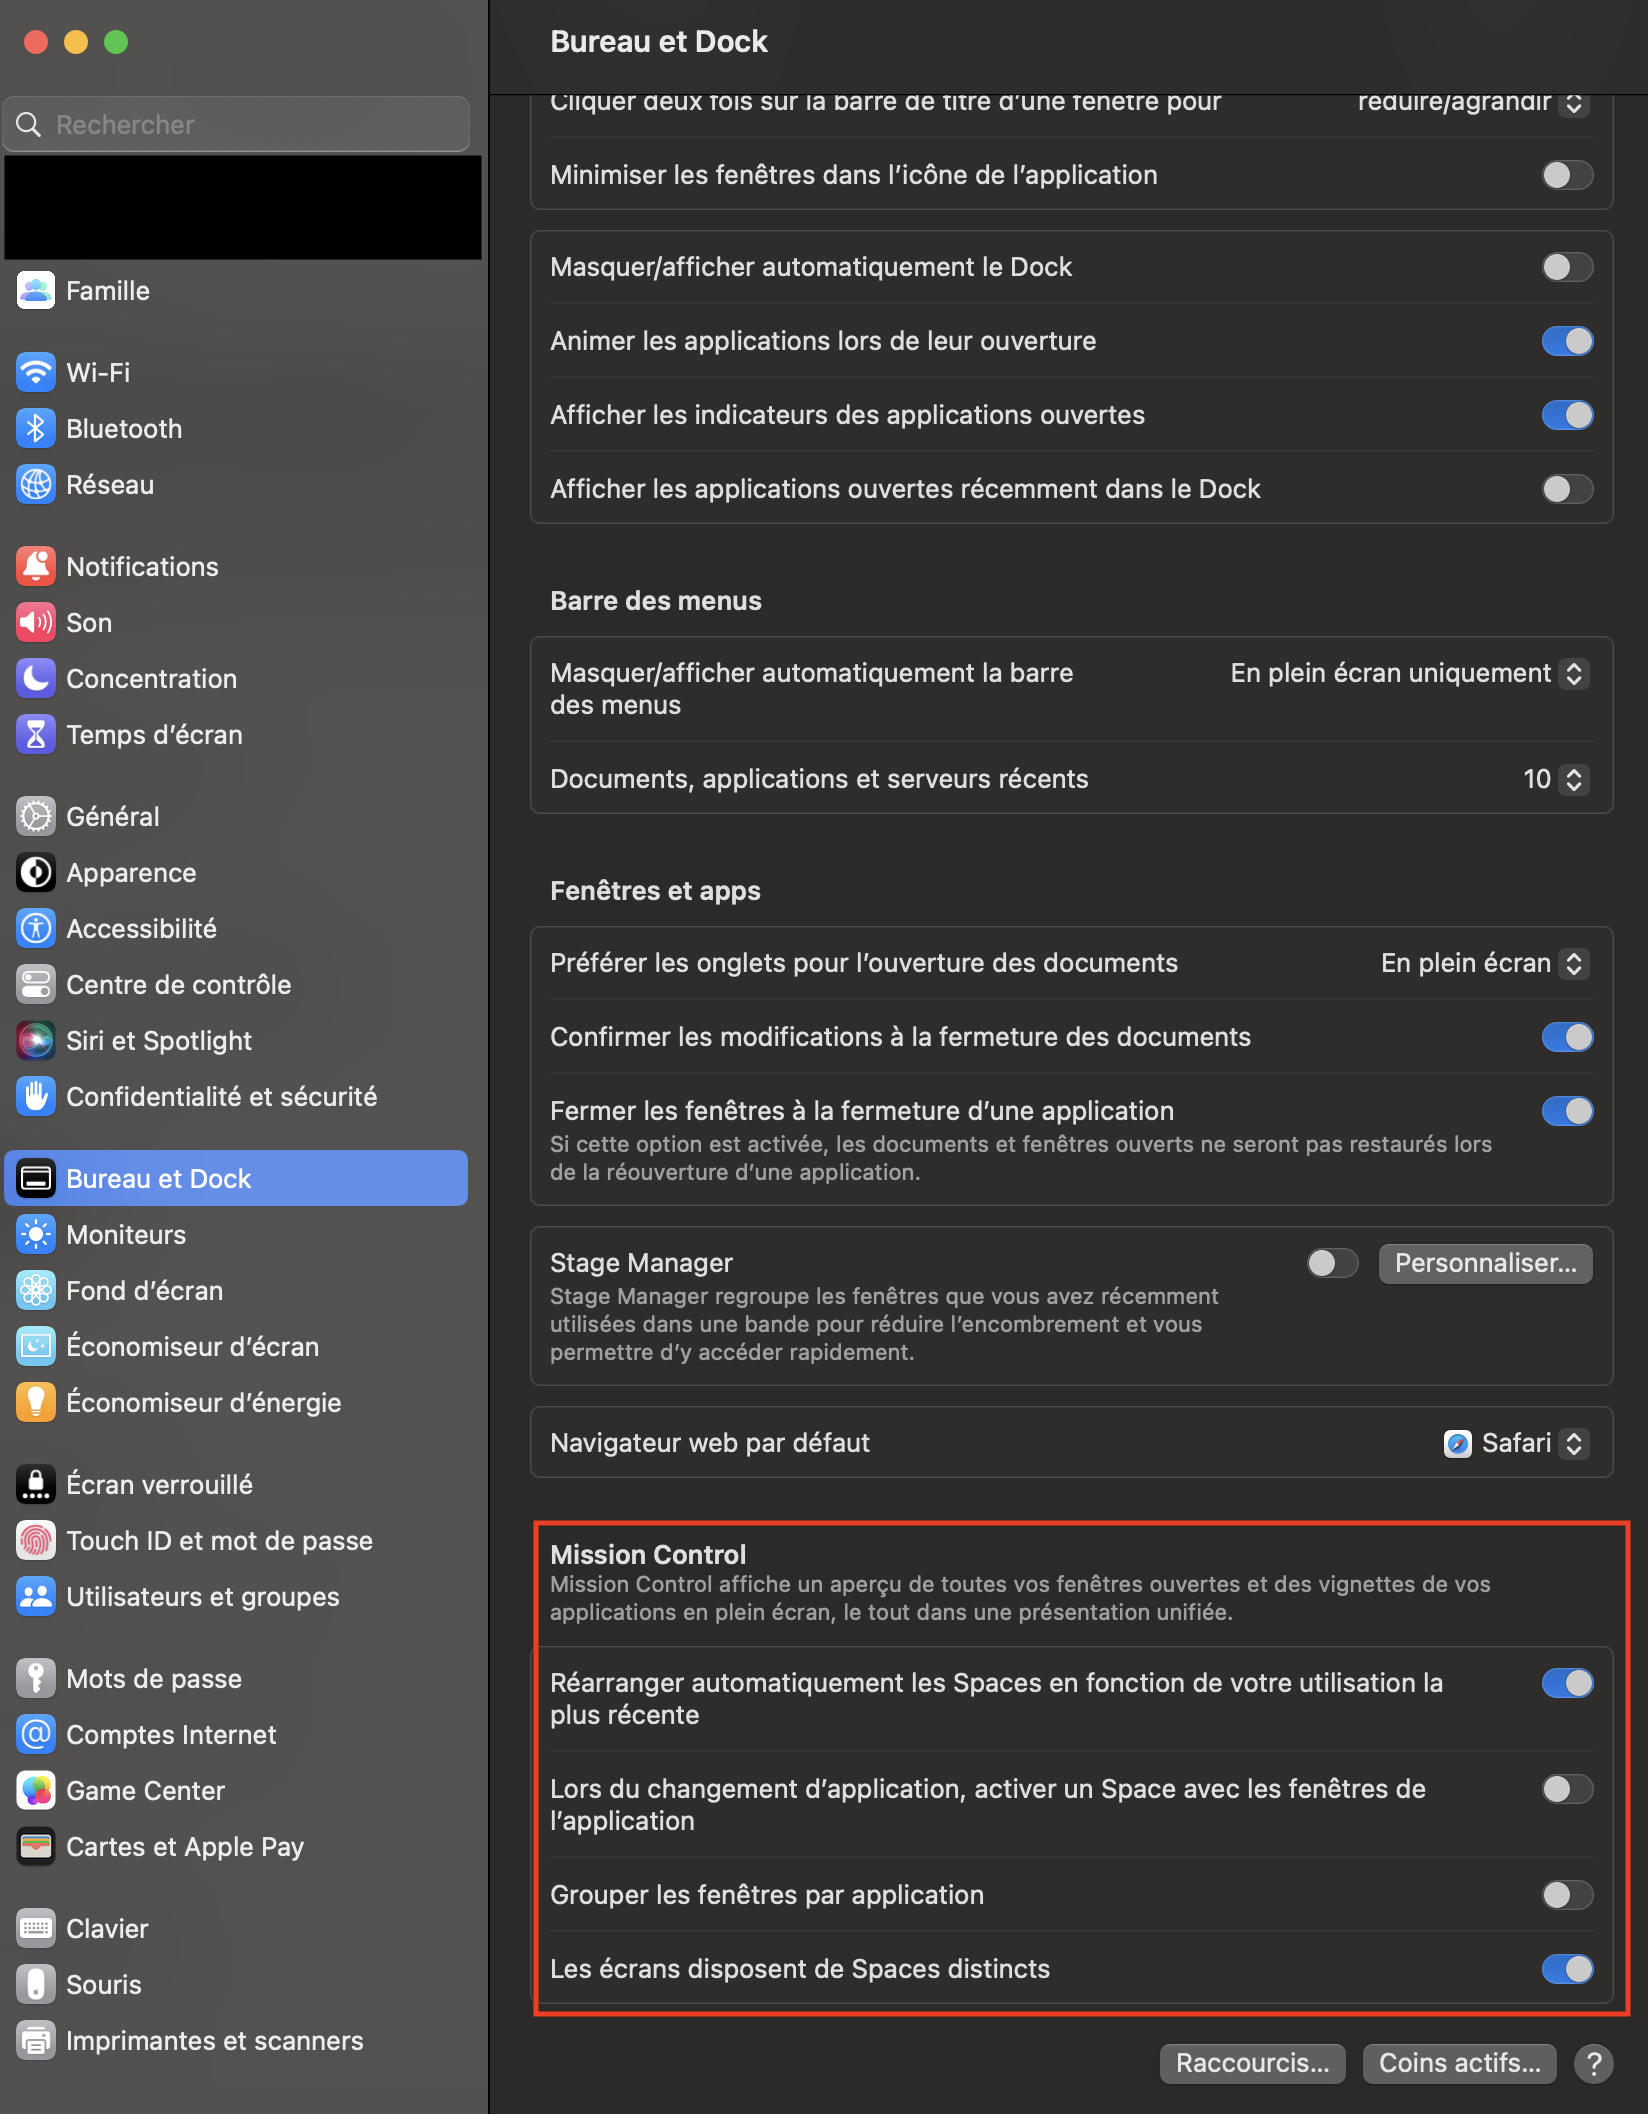The width and height of the screenshot is (1648, 2114).
Task: Enable Afficher les applications ouvertes récemment switch
Action: (x=1567, y=489)
